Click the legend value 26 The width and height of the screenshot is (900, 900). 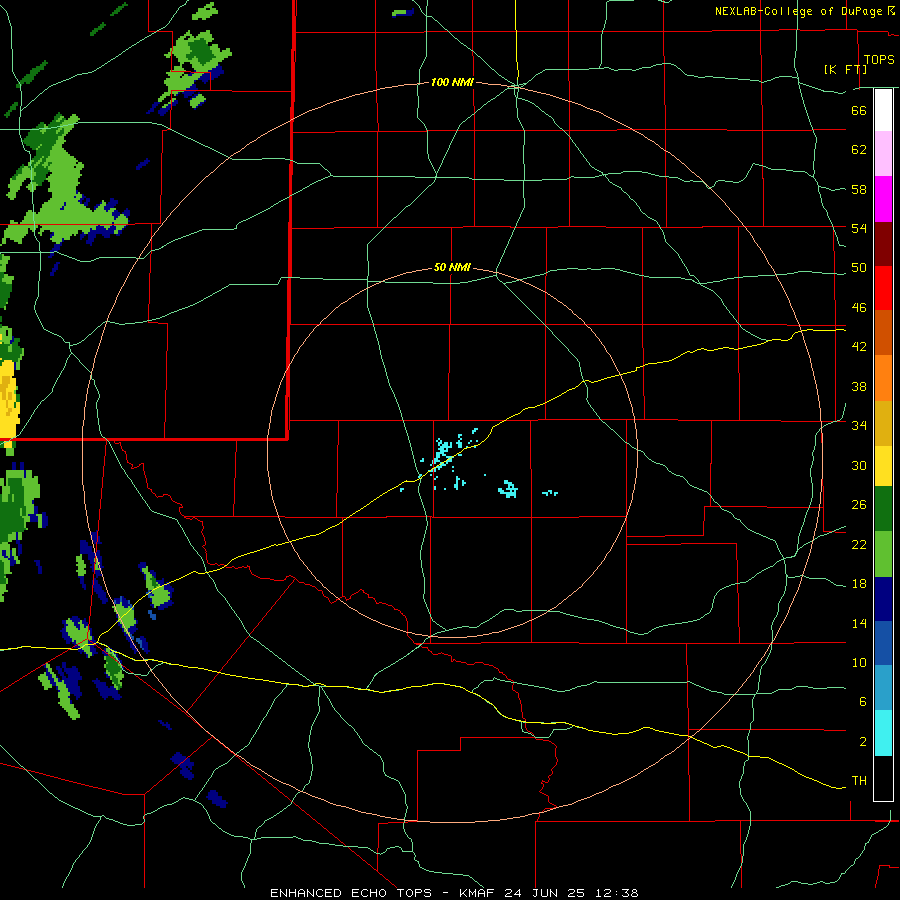pos(859,505)
